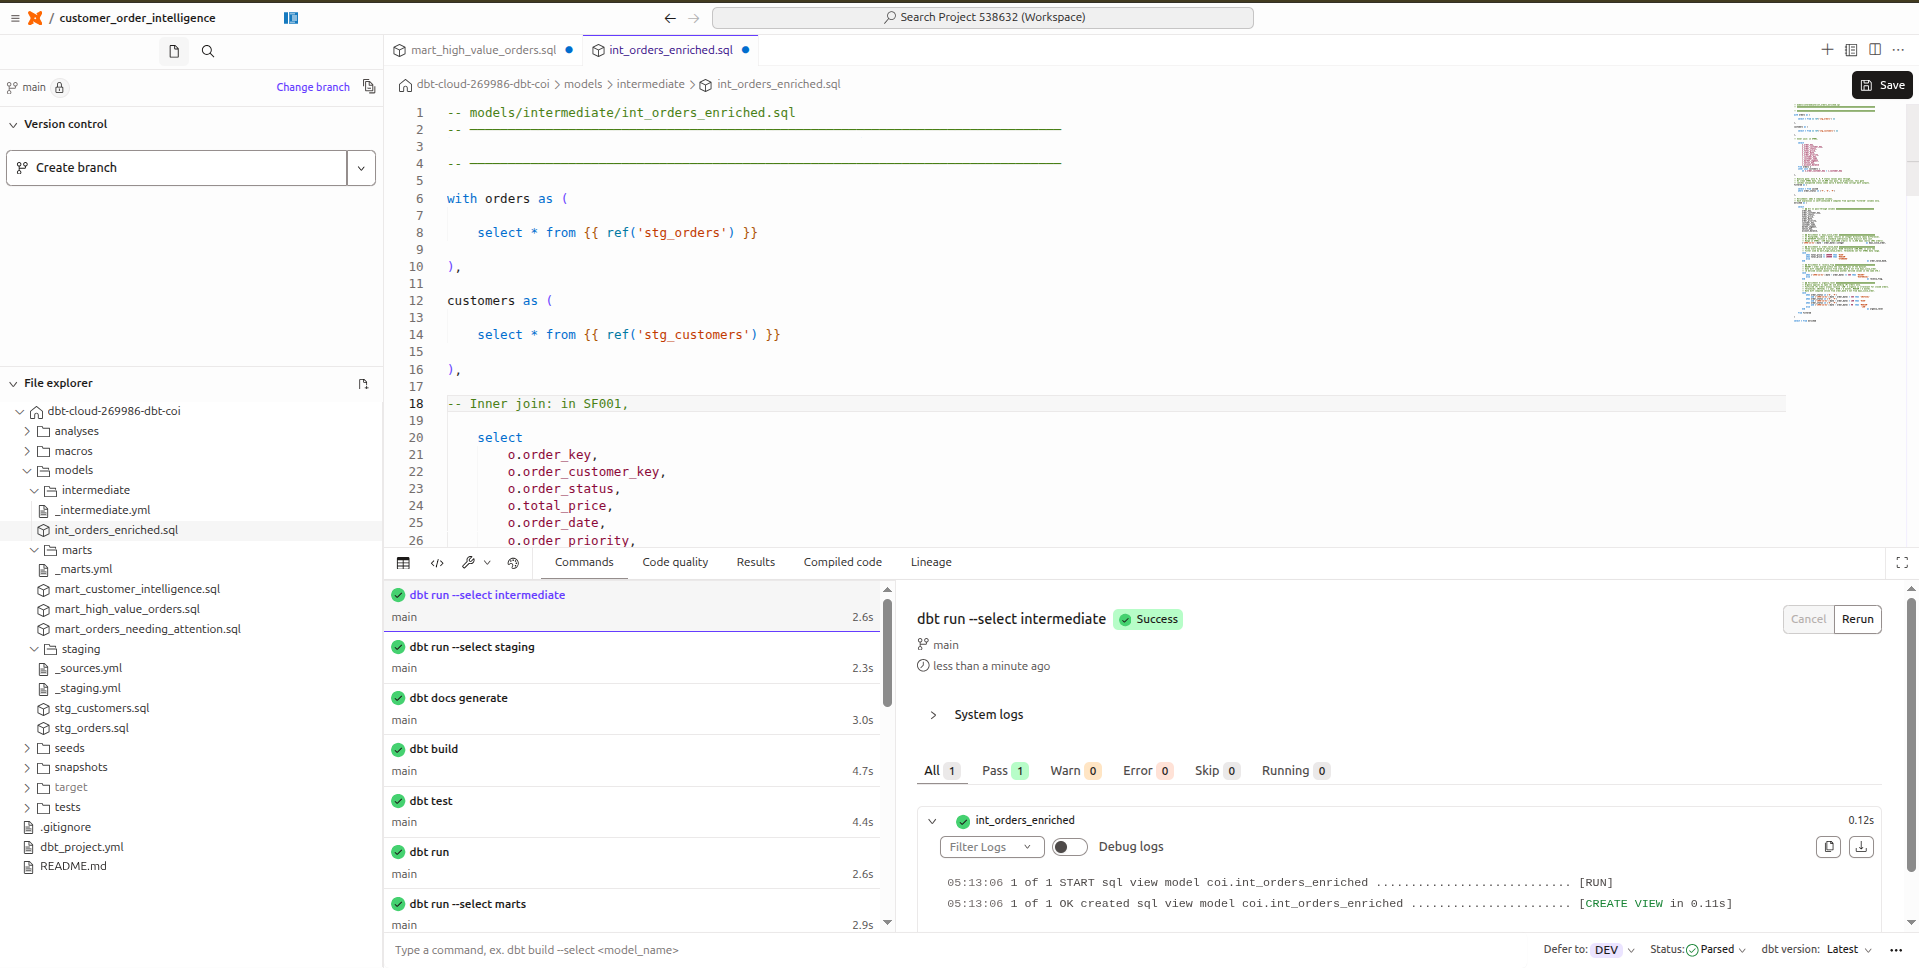
Task: Open dbt_project.yml file
Action: coord(82,848)
